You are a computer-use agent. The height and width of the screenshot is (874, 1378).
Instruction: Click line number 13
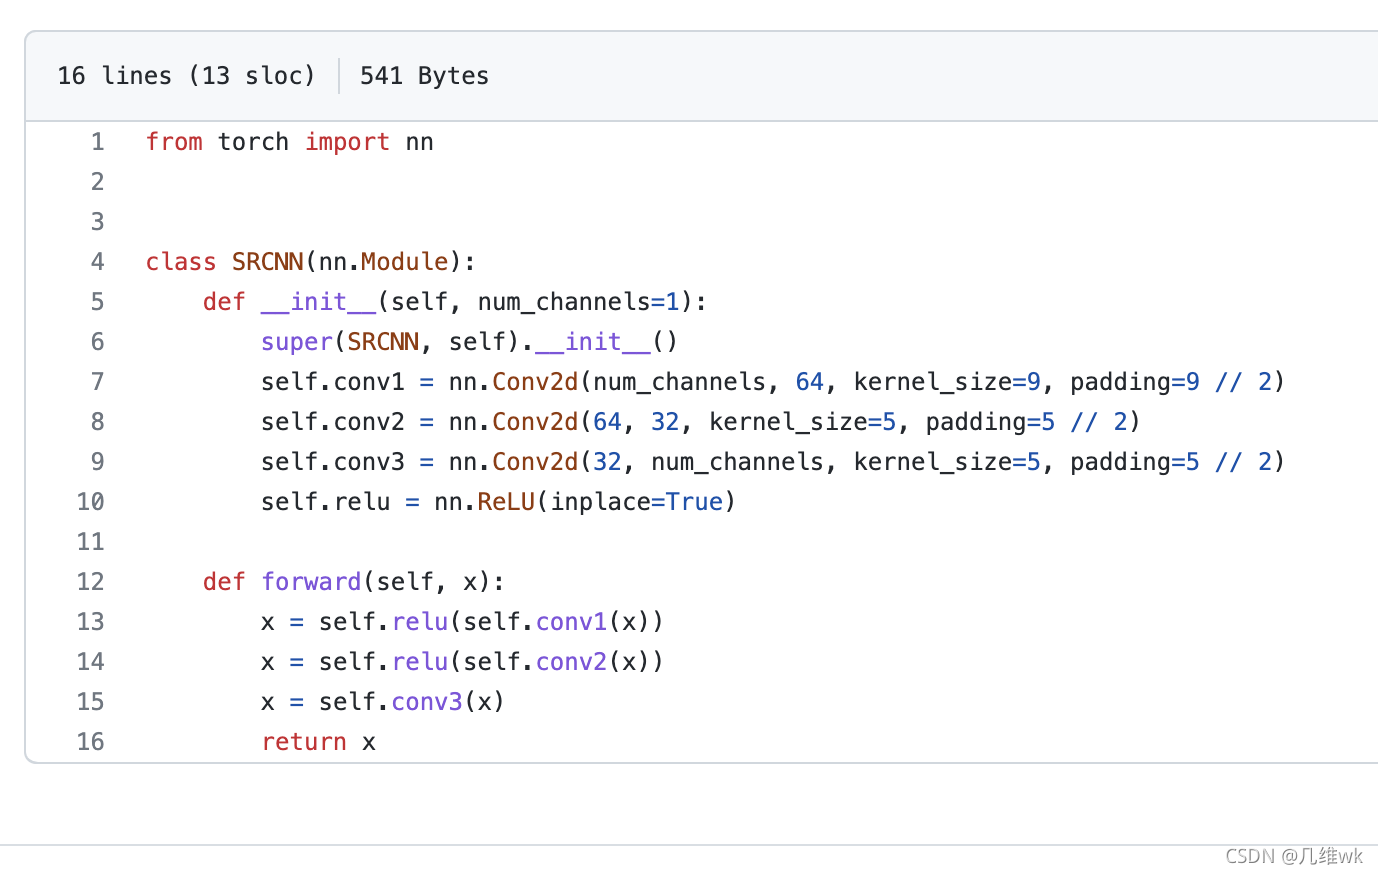pos(90,622)
